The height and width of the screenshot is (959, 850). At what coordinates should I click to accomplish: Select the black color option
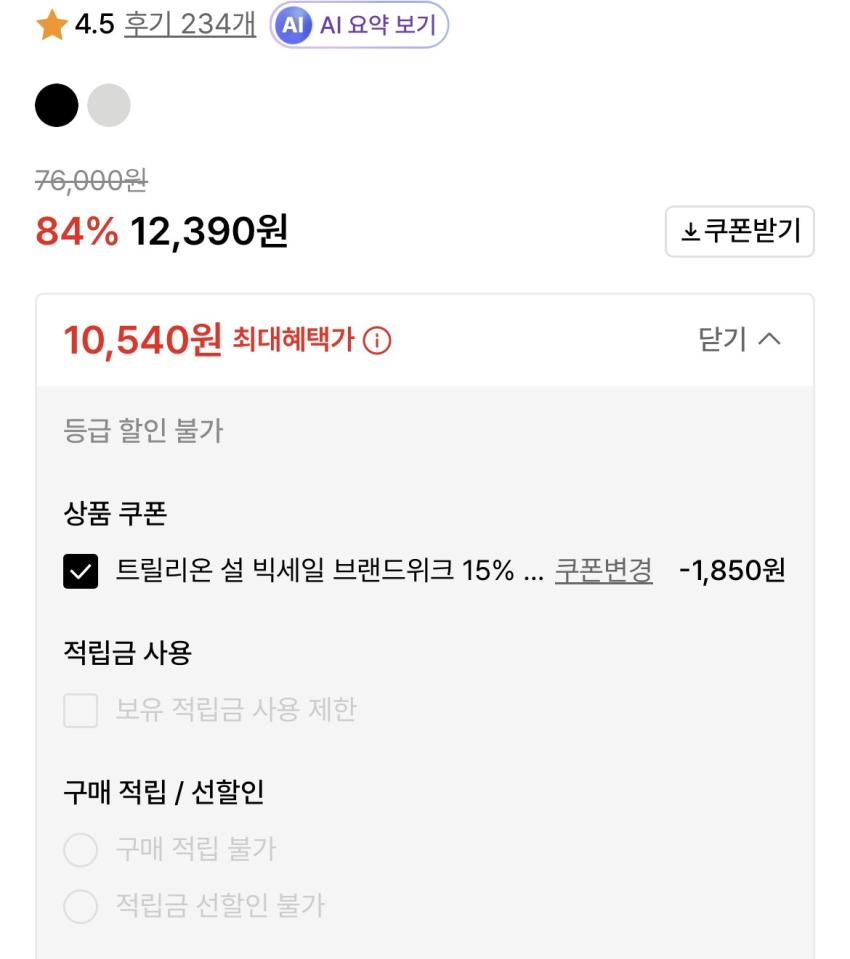coord(56,106)
